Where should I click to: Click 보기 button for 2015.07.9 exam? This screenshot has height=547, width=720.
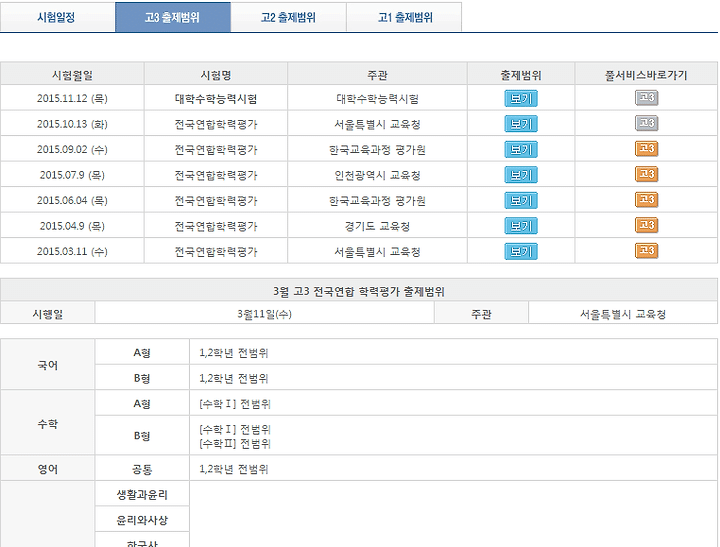coord(521,175)
